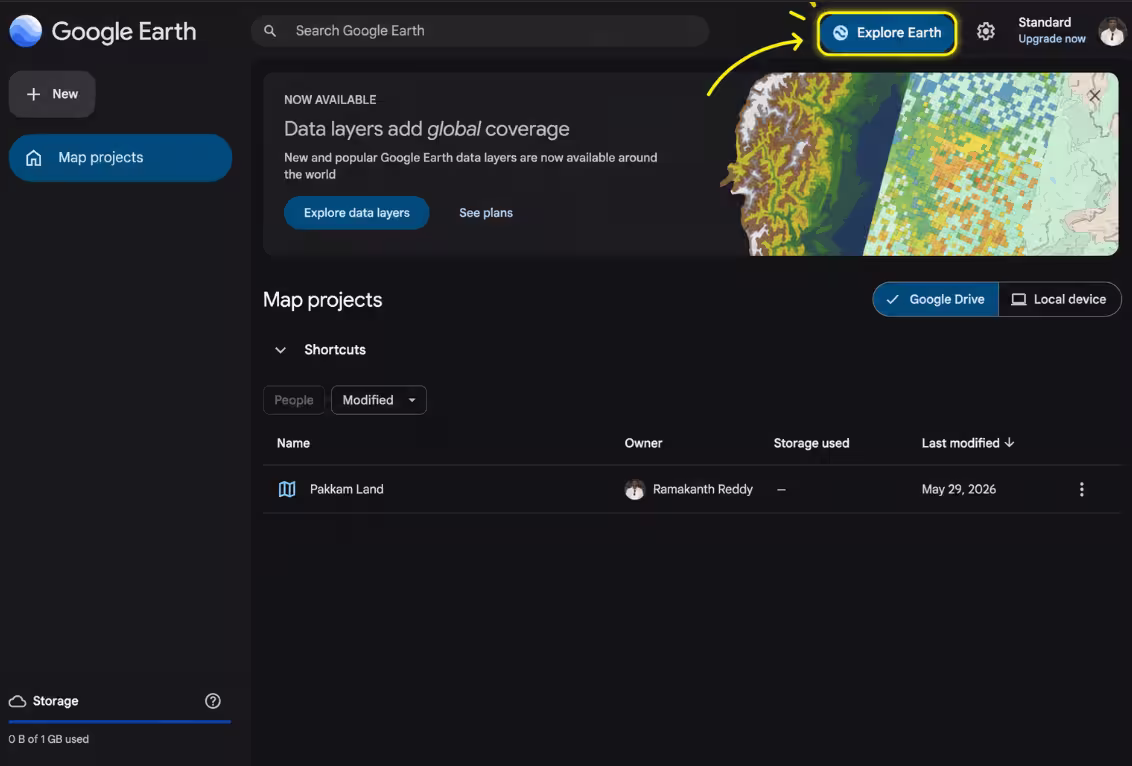Click the May 29, 2026 date
This screenshot has height=766, width=1132.
click(959, 489)
